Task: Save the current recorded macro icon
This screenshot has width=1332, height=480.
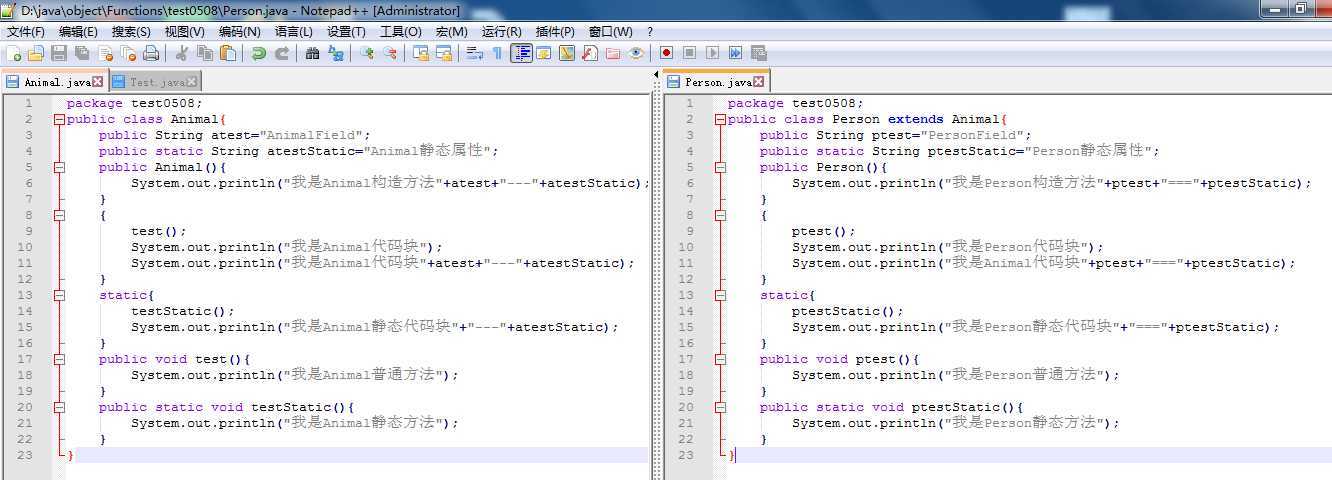Action: click(758, 53)
